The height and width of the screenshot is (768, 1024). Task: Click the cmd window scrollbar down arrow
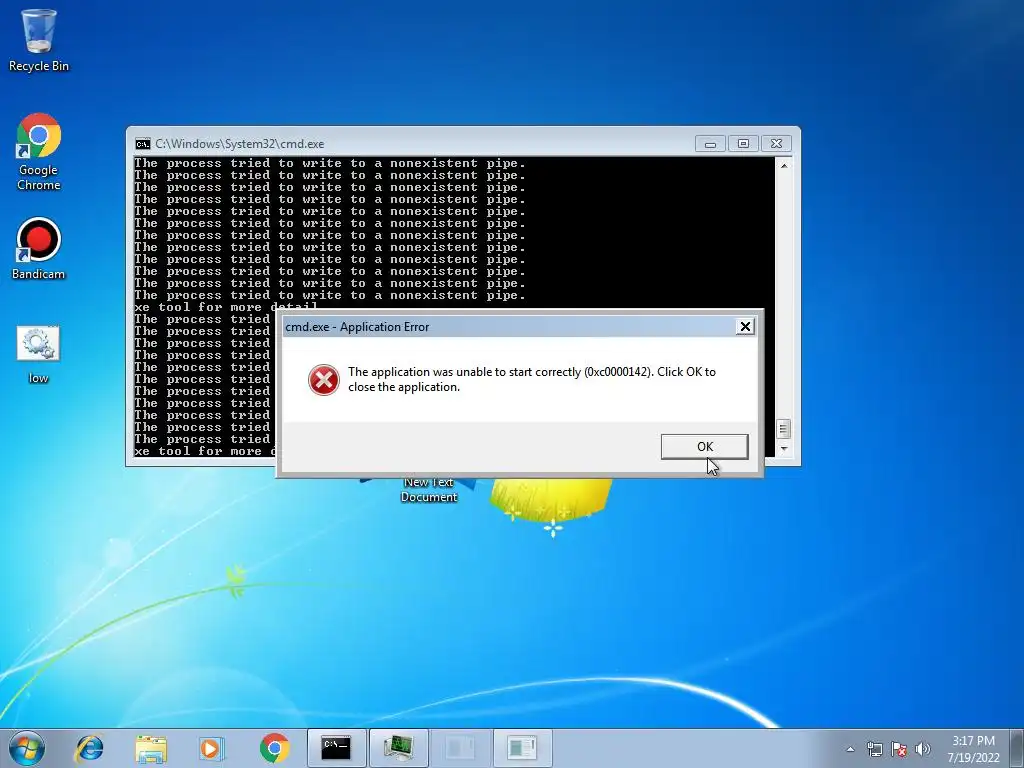pos(784,449)
